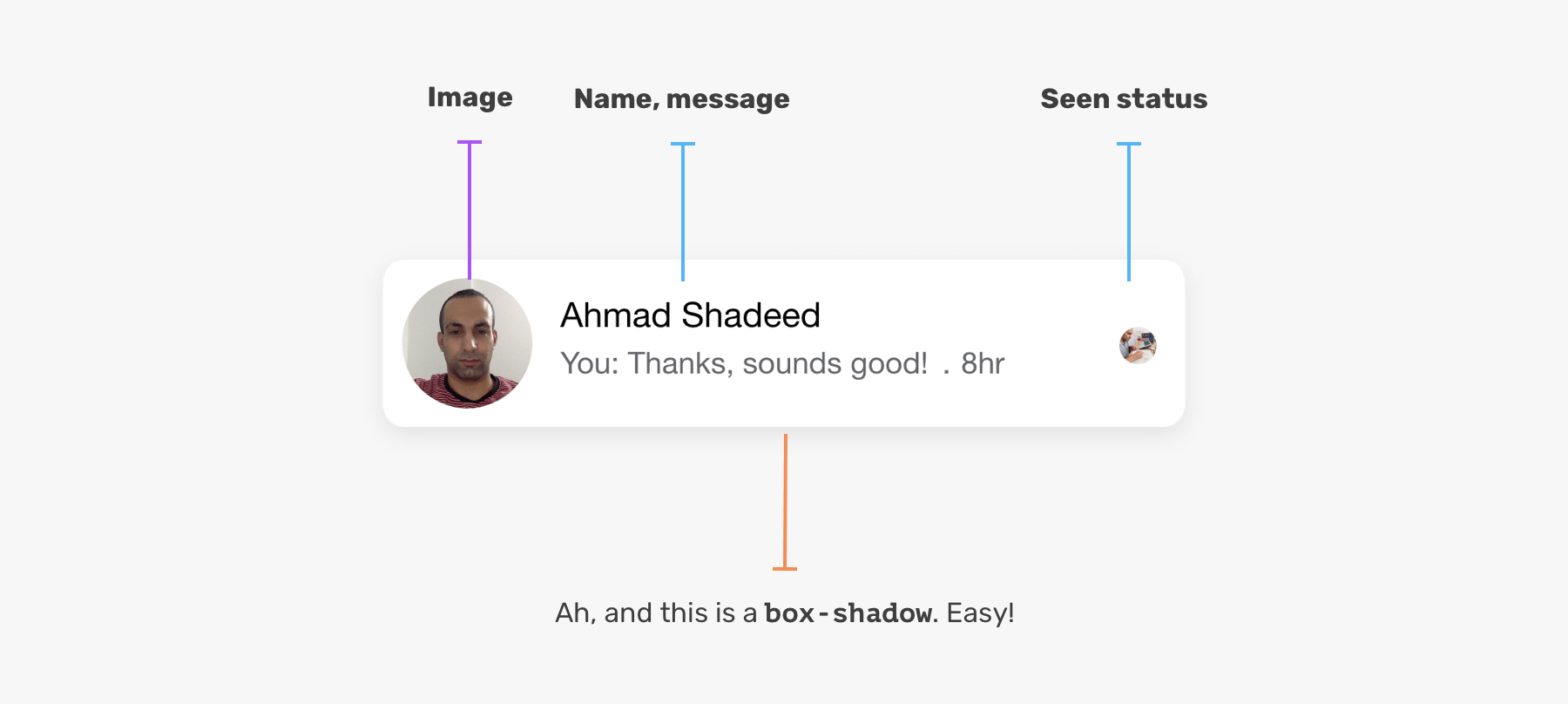Click the '8hr' timestamp
1568x704 pixels.
tap(982, 363)
